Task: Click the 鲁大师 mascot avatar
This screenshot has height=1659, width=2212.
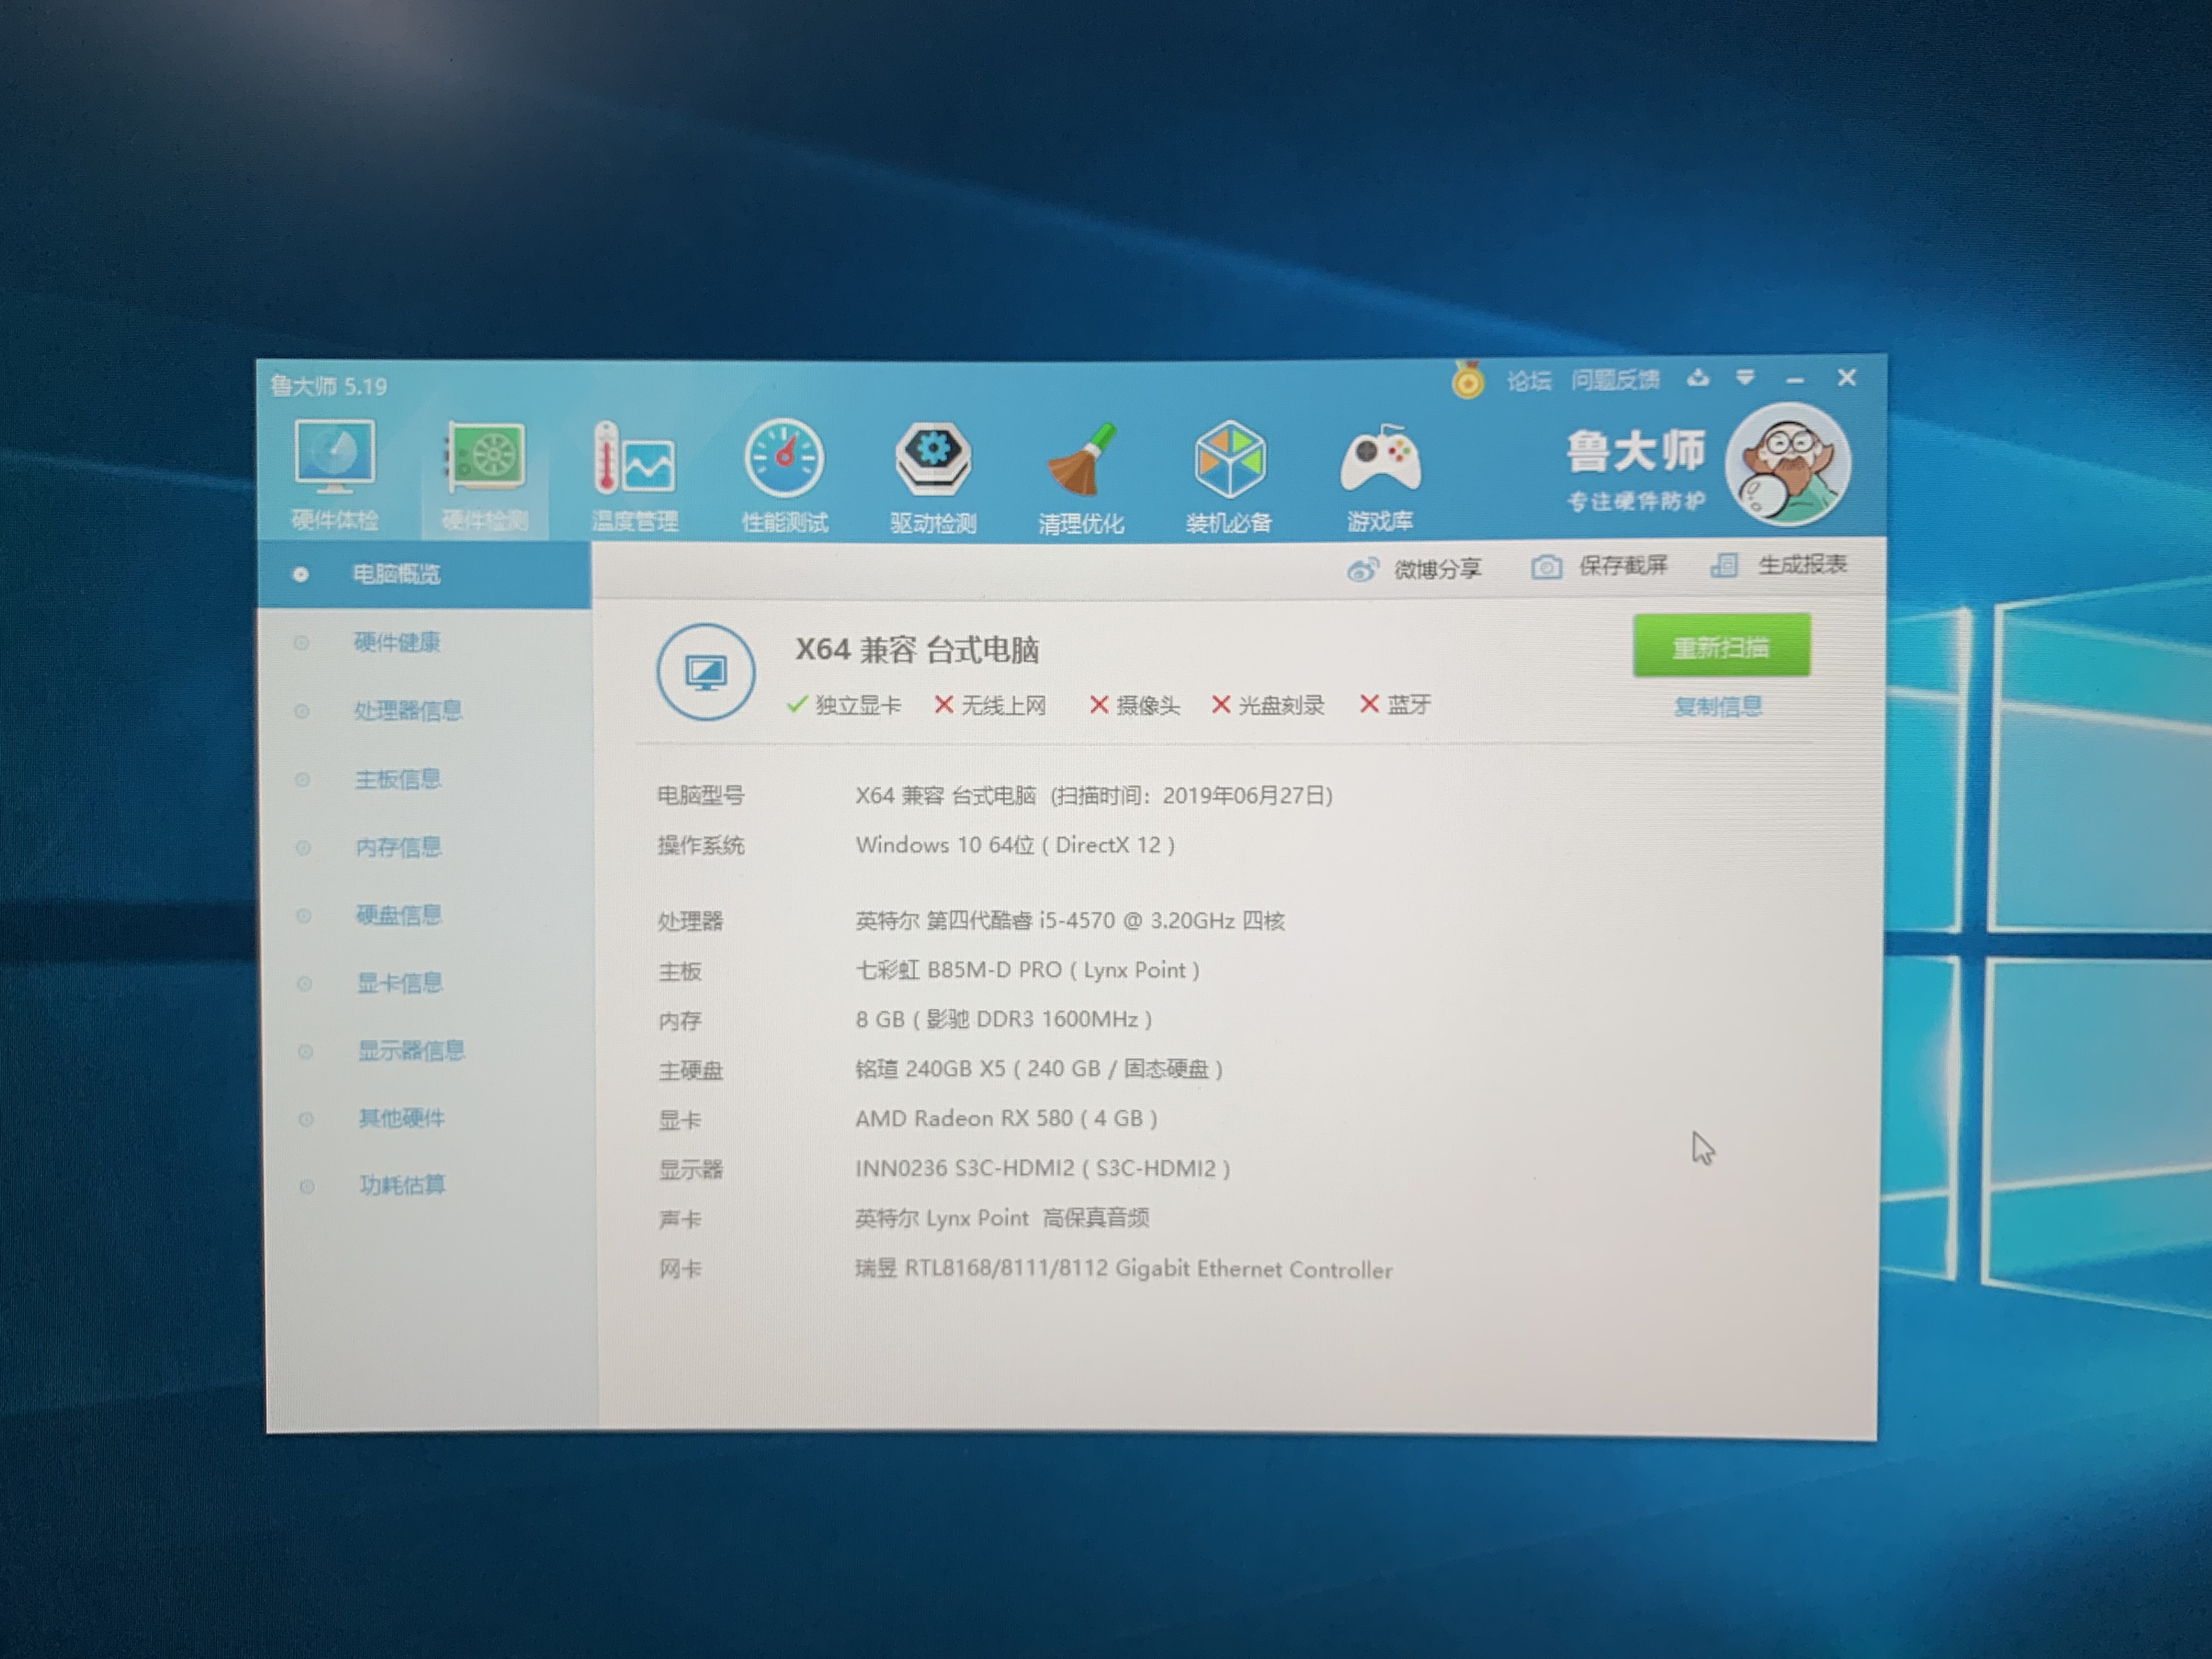Action: (x=1788, y=465)
